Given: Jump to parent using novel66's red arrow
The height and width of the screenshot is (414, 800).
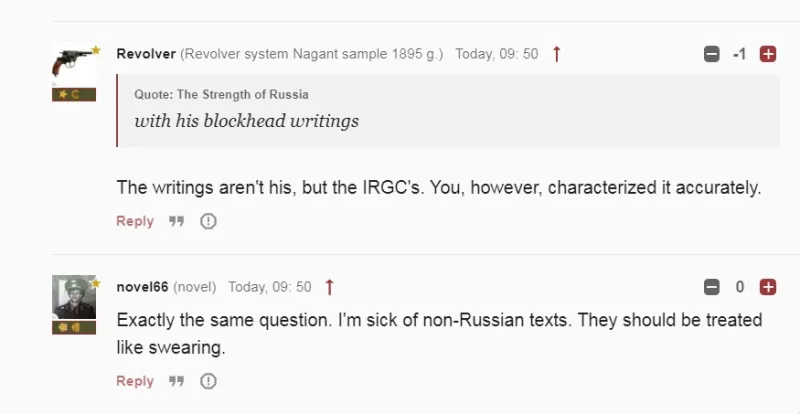Looking at the screenshot, I should coord(329,288).
